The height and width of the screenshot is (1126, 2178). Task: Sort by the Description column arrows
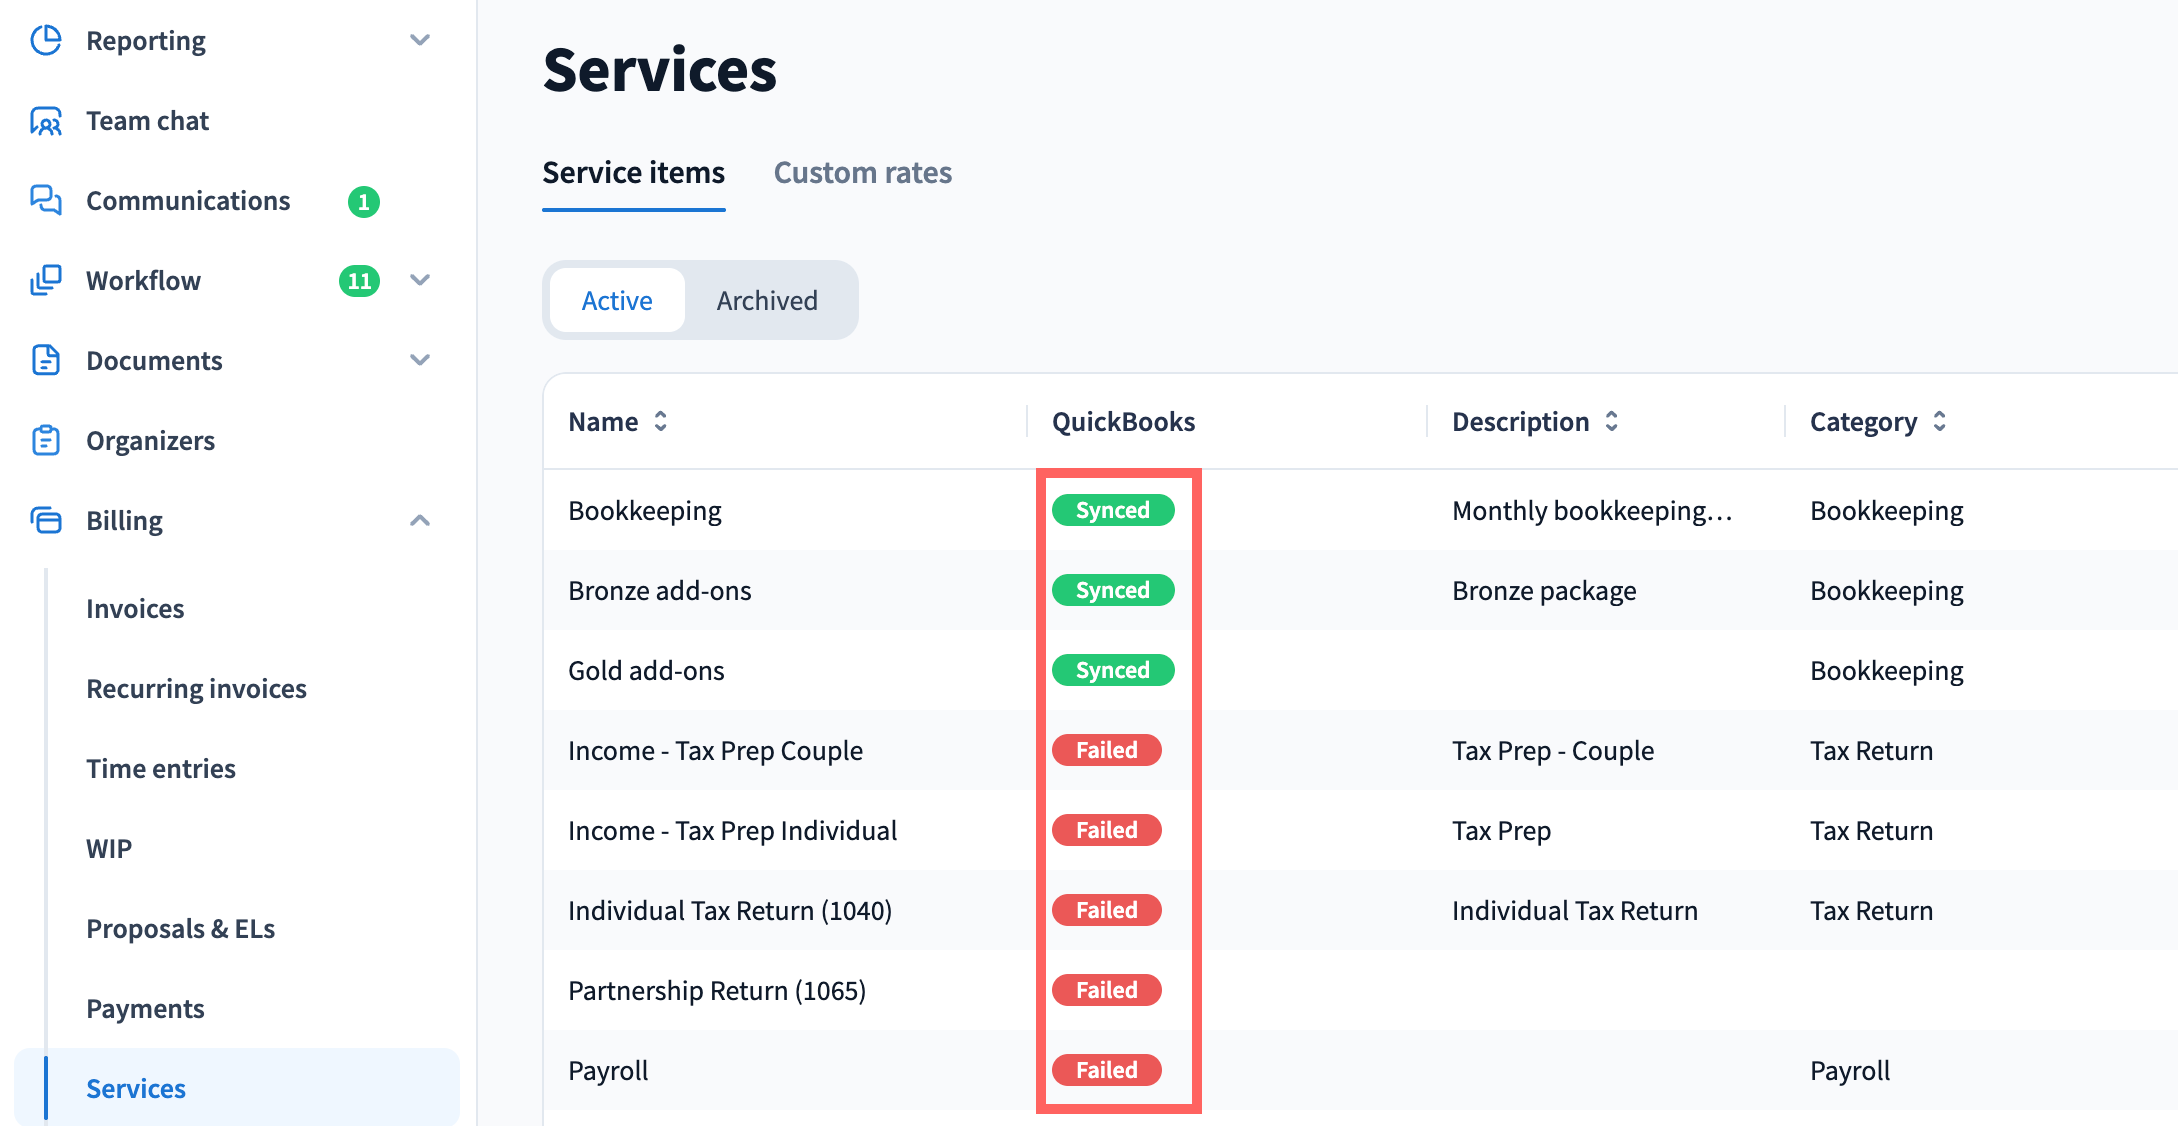point(1612,422)
